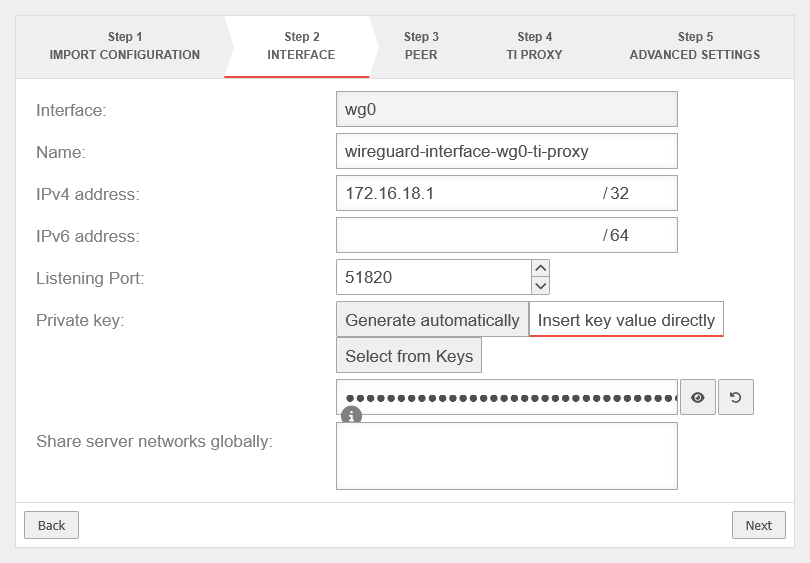Edit the IPv4 address field
This screenshot has width=810, height=563.
point(467,193)
